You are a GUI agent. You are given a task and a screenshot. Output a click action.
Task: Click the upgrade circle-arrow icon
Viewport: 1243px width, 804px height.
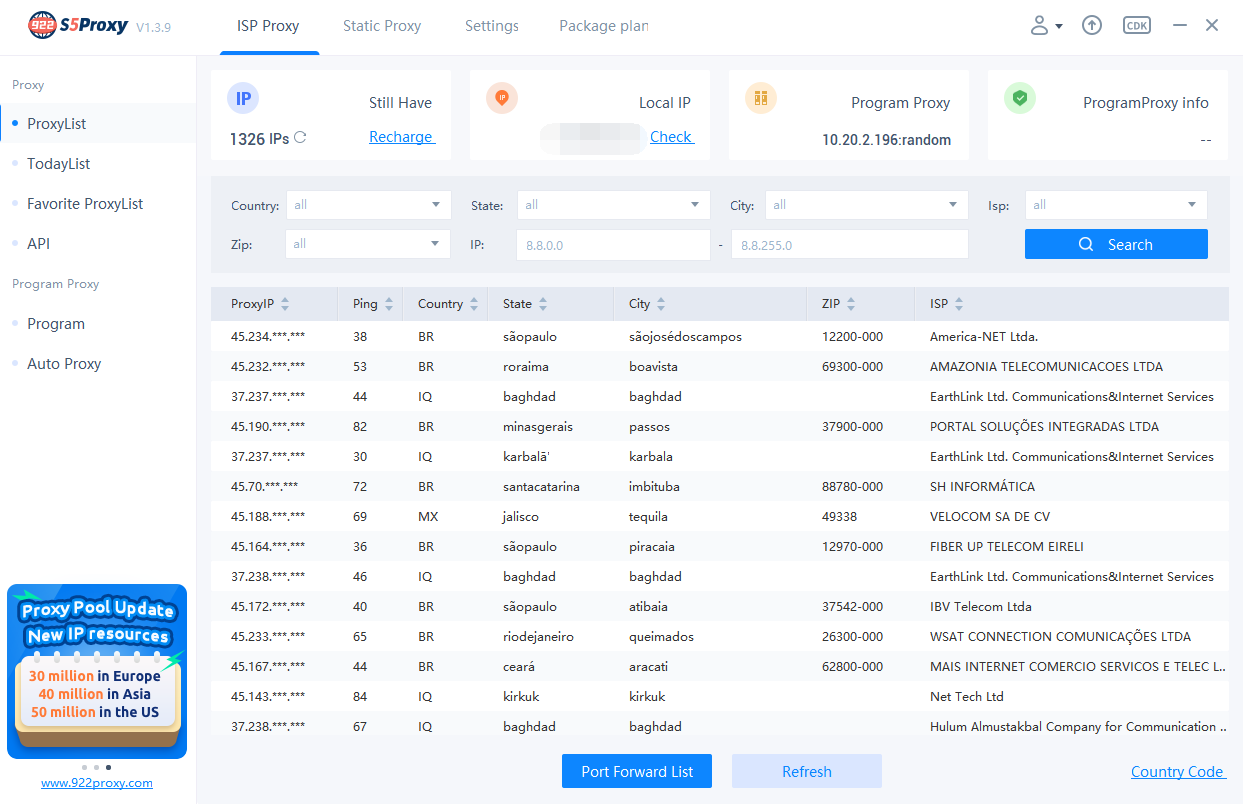1092,25
